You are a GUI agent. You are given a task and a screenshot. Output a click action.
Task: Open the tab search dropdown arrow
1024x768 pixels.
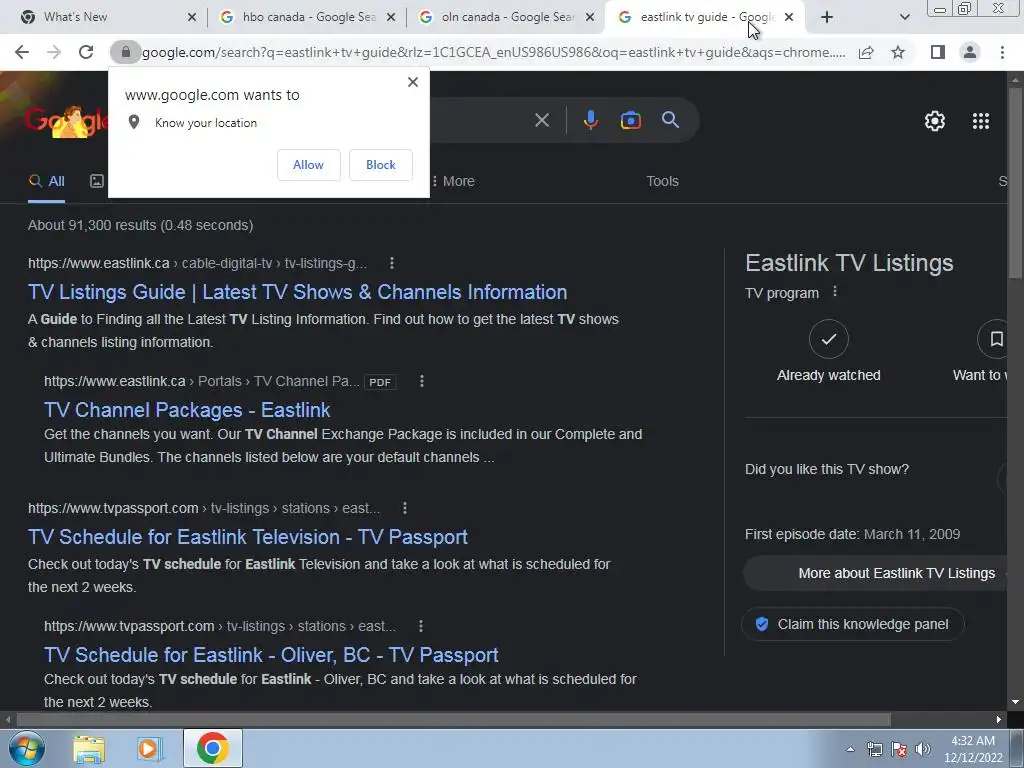tap(904, 17)
